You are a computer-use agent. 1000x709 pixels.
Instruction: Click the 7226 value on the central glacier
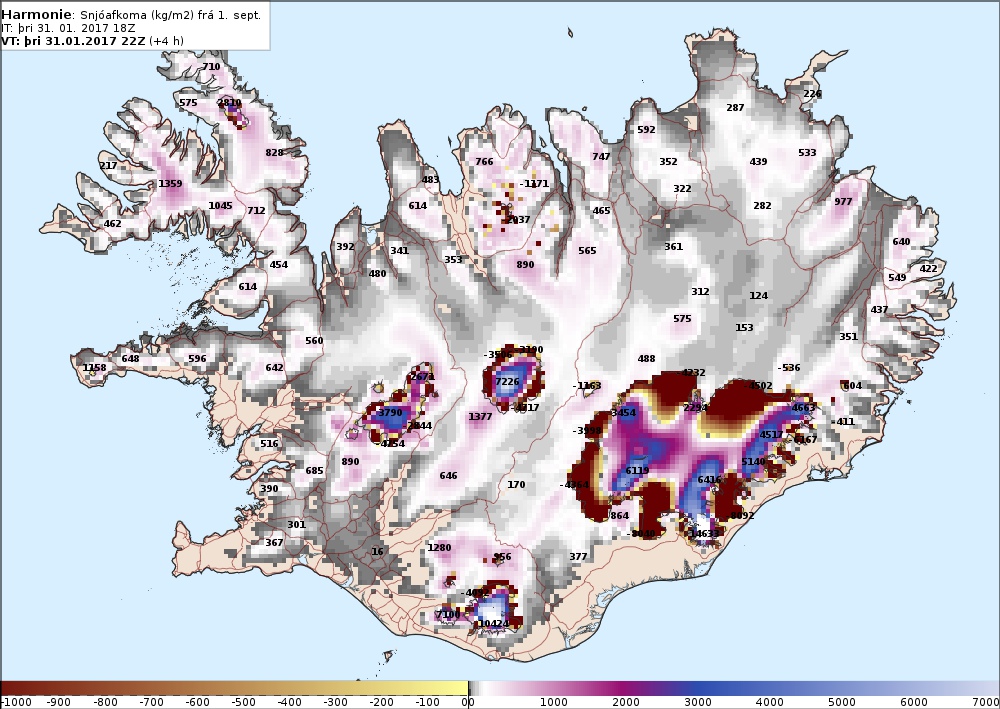508,381
